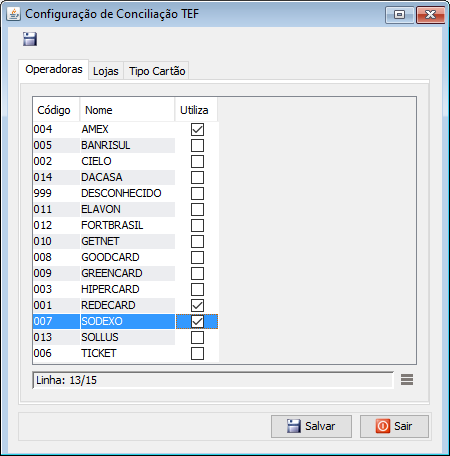
Task: Check the SOLLUS Utiliza checkbox
Action: pyautogui.click(x=197, y=337)
